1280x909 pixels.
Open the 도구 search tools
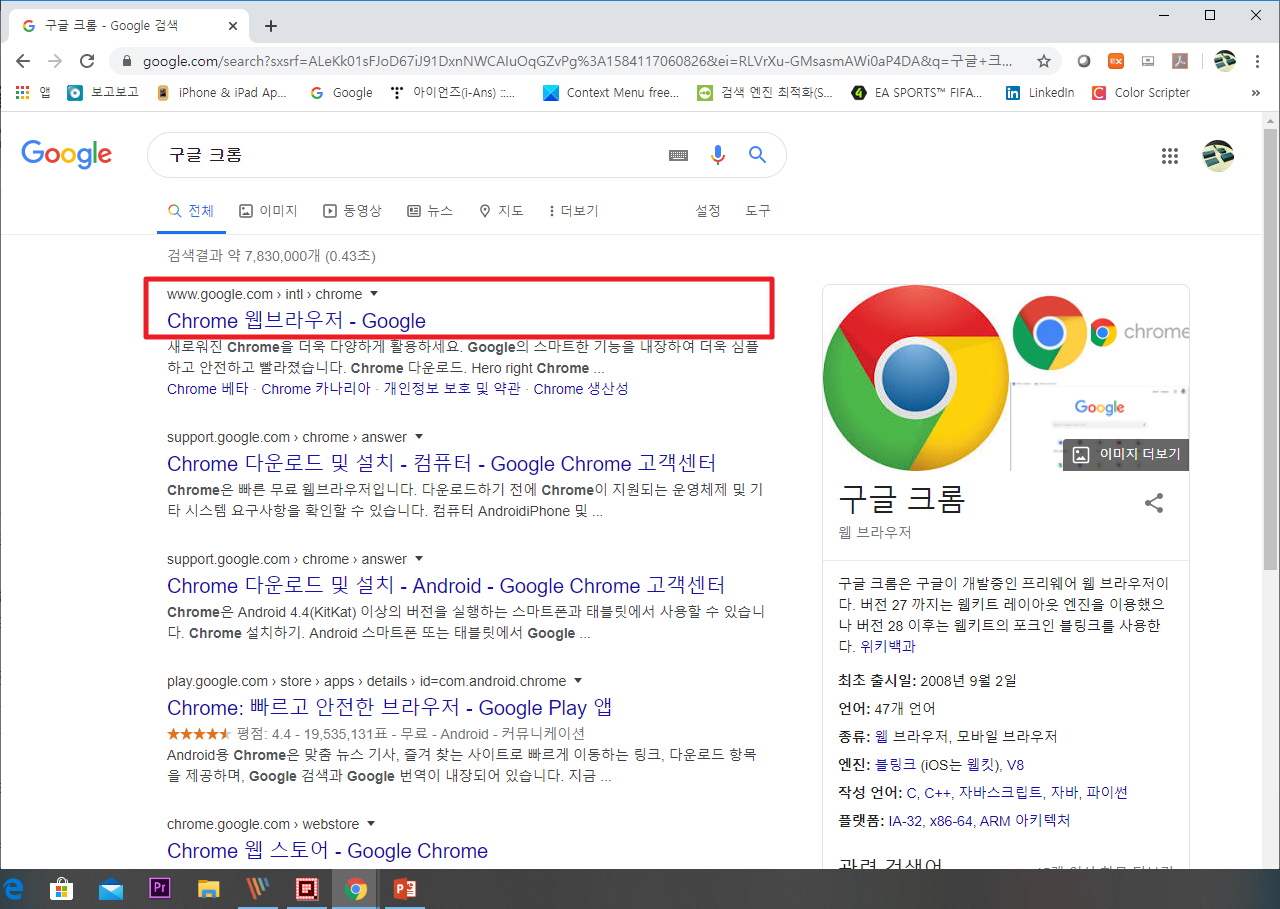coord(758,211)
